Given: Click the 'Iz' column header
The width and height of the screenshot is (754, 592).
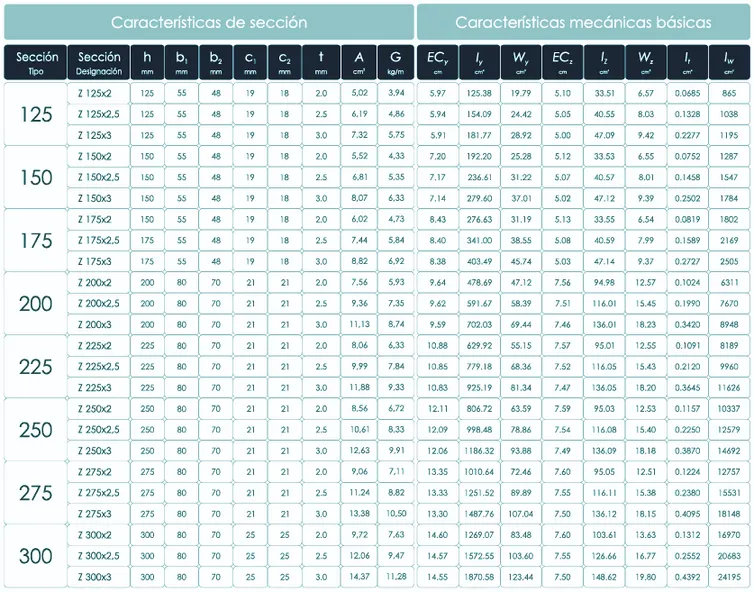Looking at the screenshot, I should [x=604, y=63].
